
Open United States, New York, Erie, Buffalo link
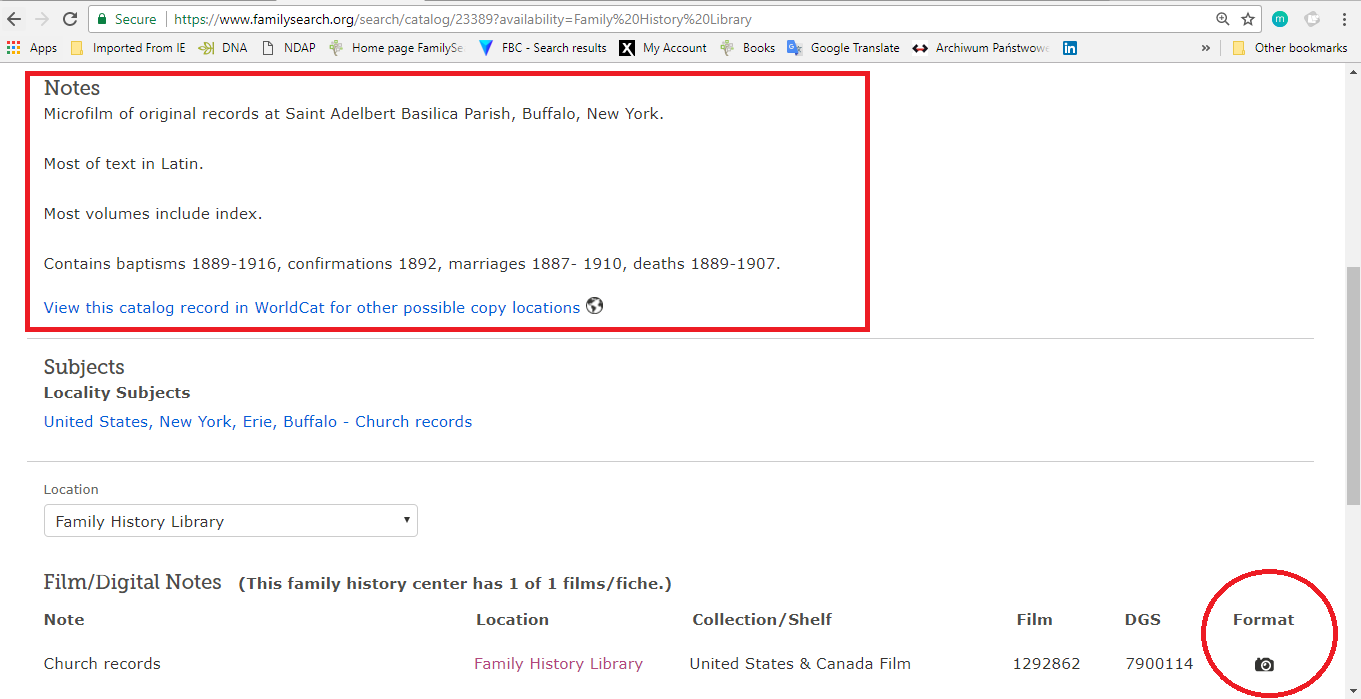pyautogui.click(x=258, y=422)
